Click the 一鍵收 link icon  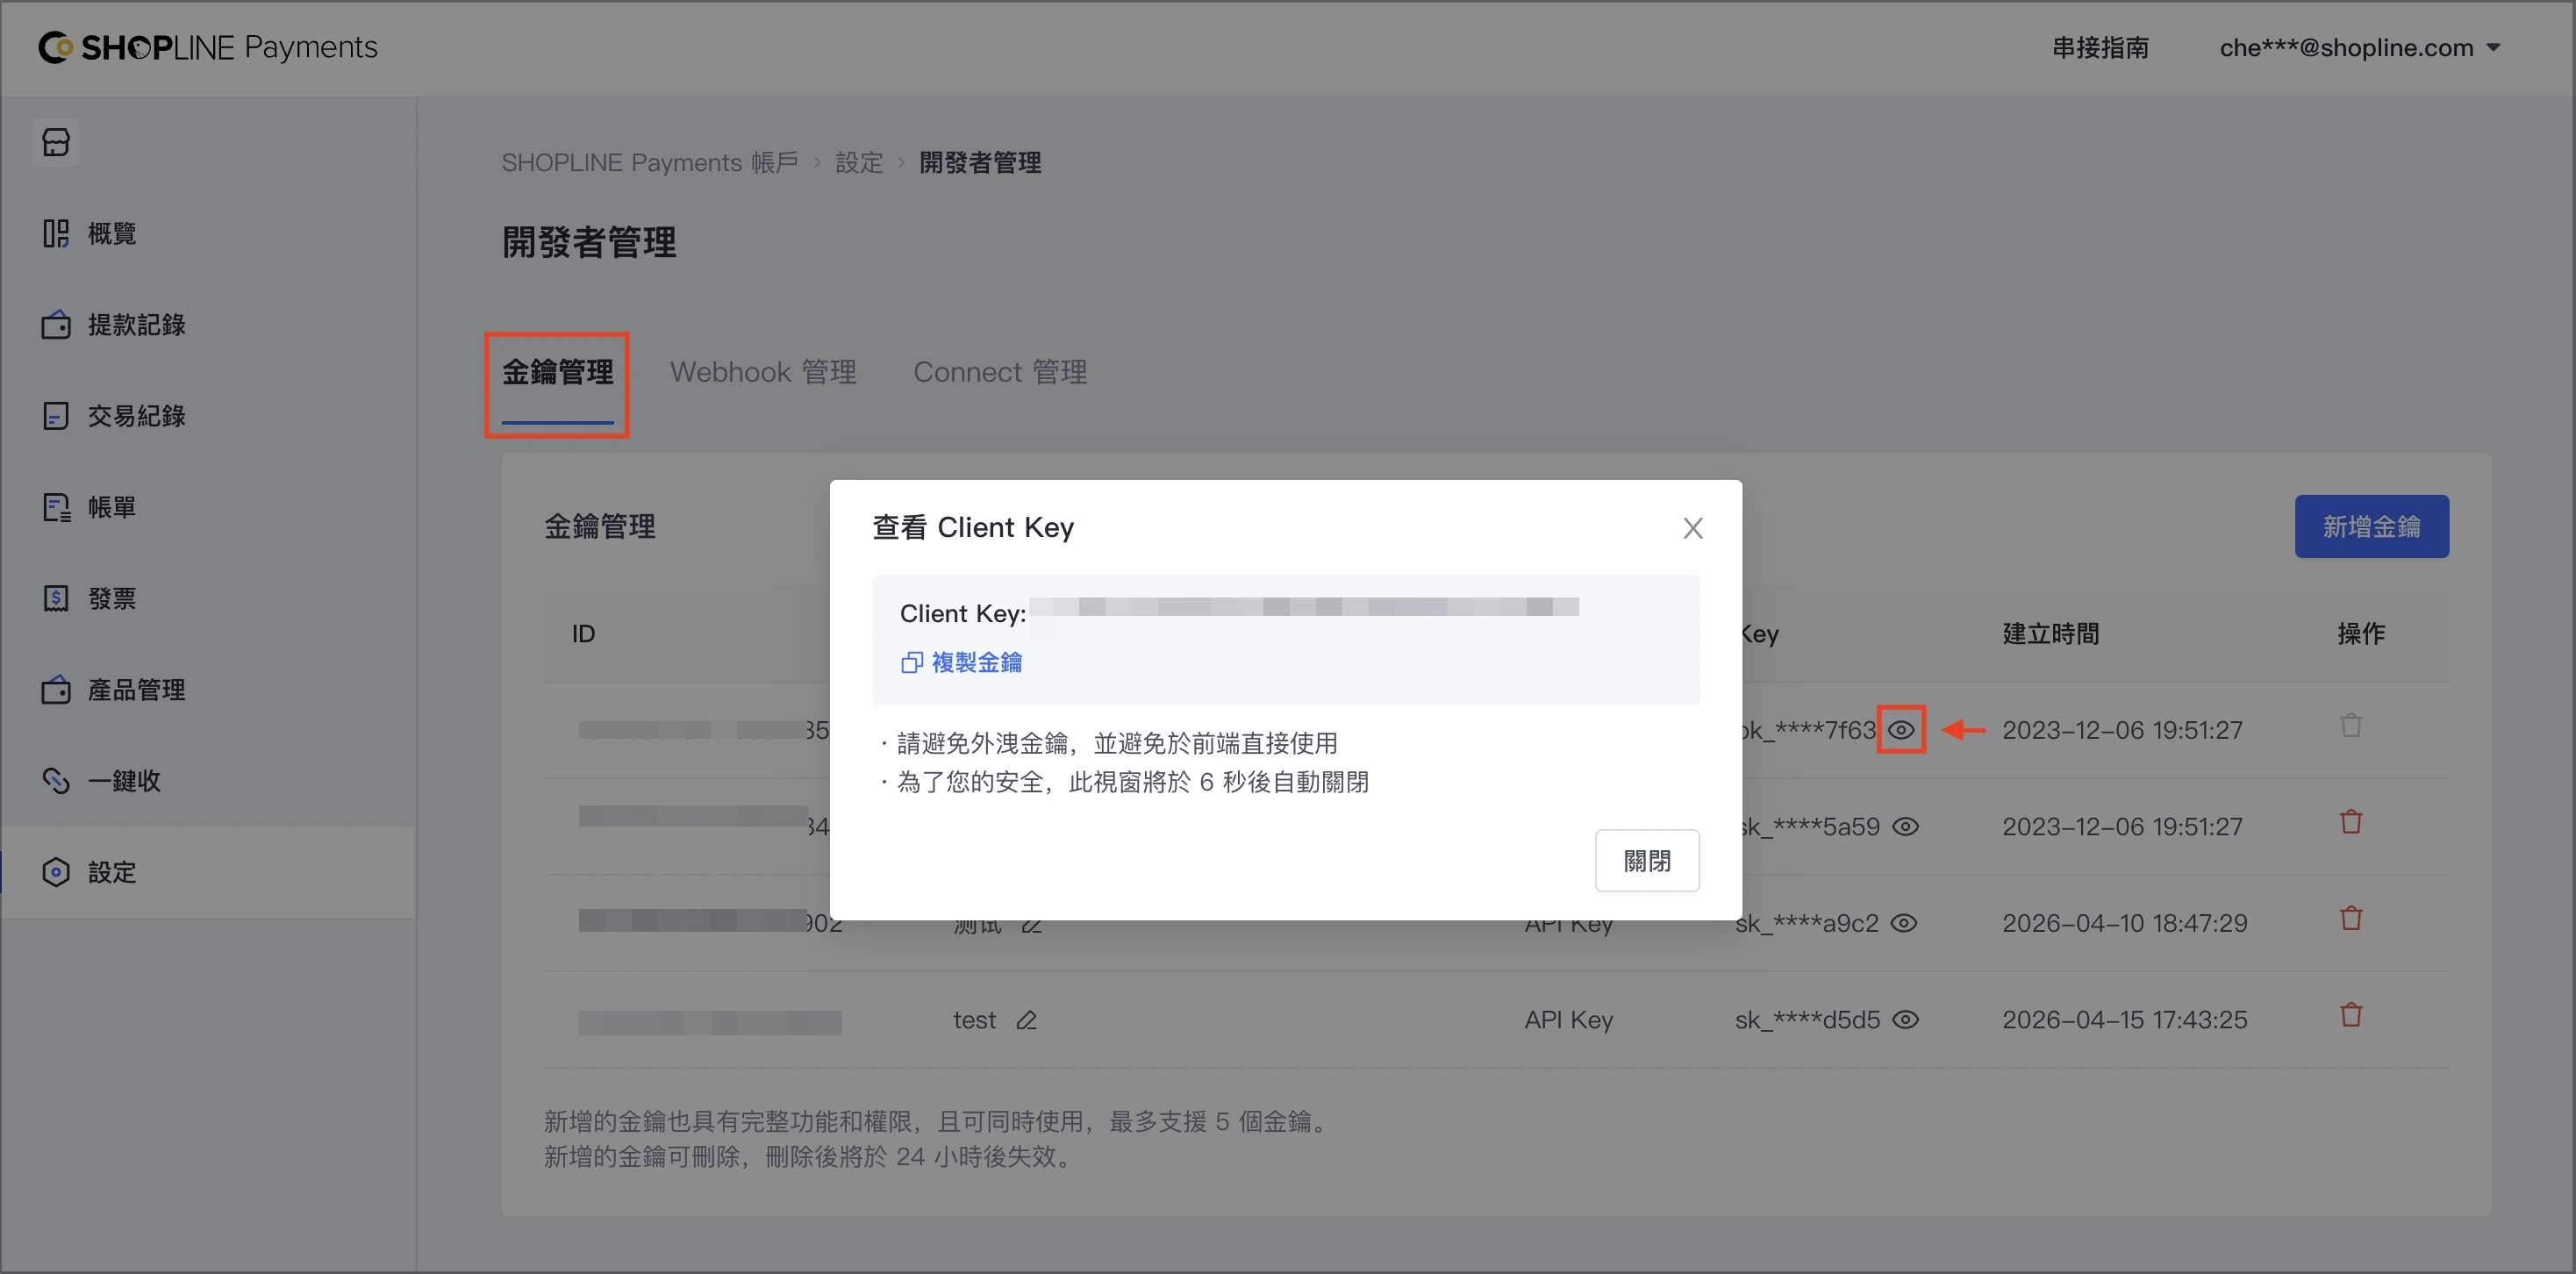point(56,781)
